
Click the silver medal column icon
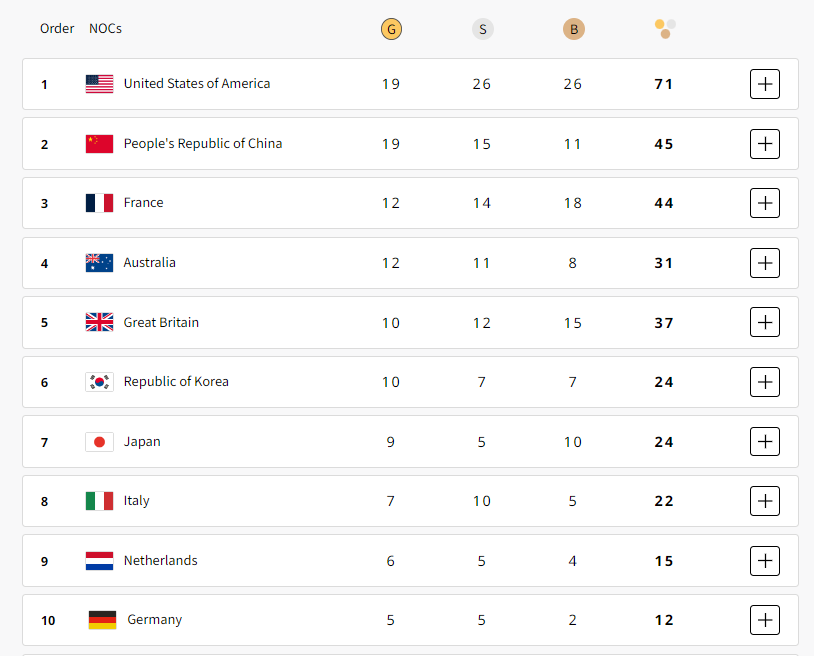click(482, 29)
